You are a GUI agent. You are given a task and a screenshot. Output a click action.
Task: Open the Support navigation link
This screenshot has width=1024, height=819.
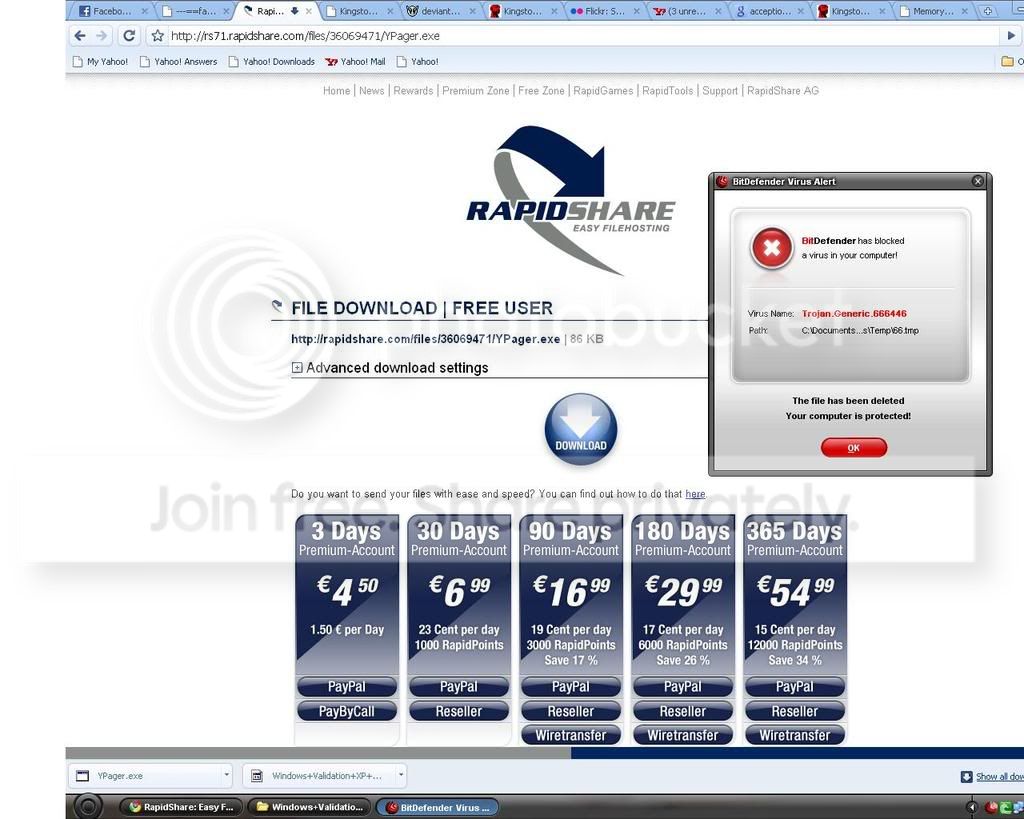[720, 91]
